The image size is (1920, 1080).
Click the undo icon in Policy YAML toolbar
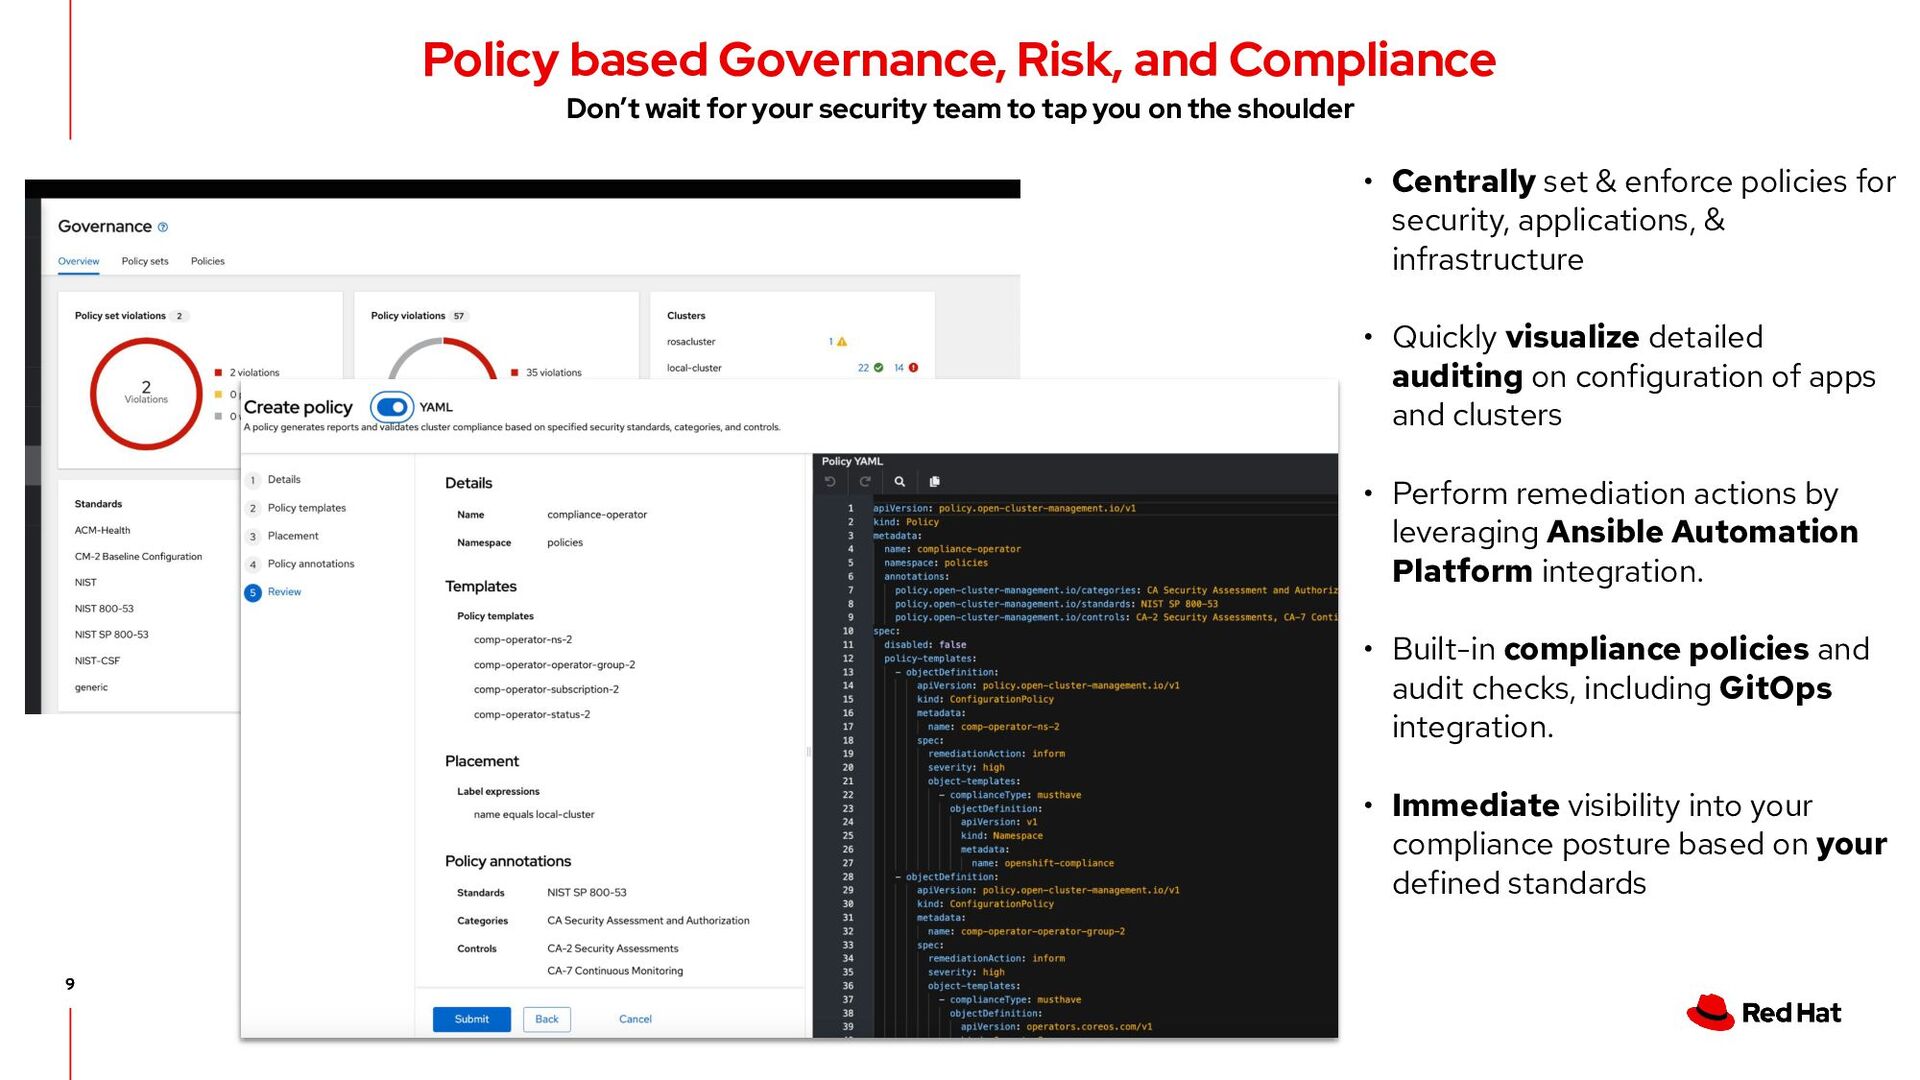[x=830, y=482]
